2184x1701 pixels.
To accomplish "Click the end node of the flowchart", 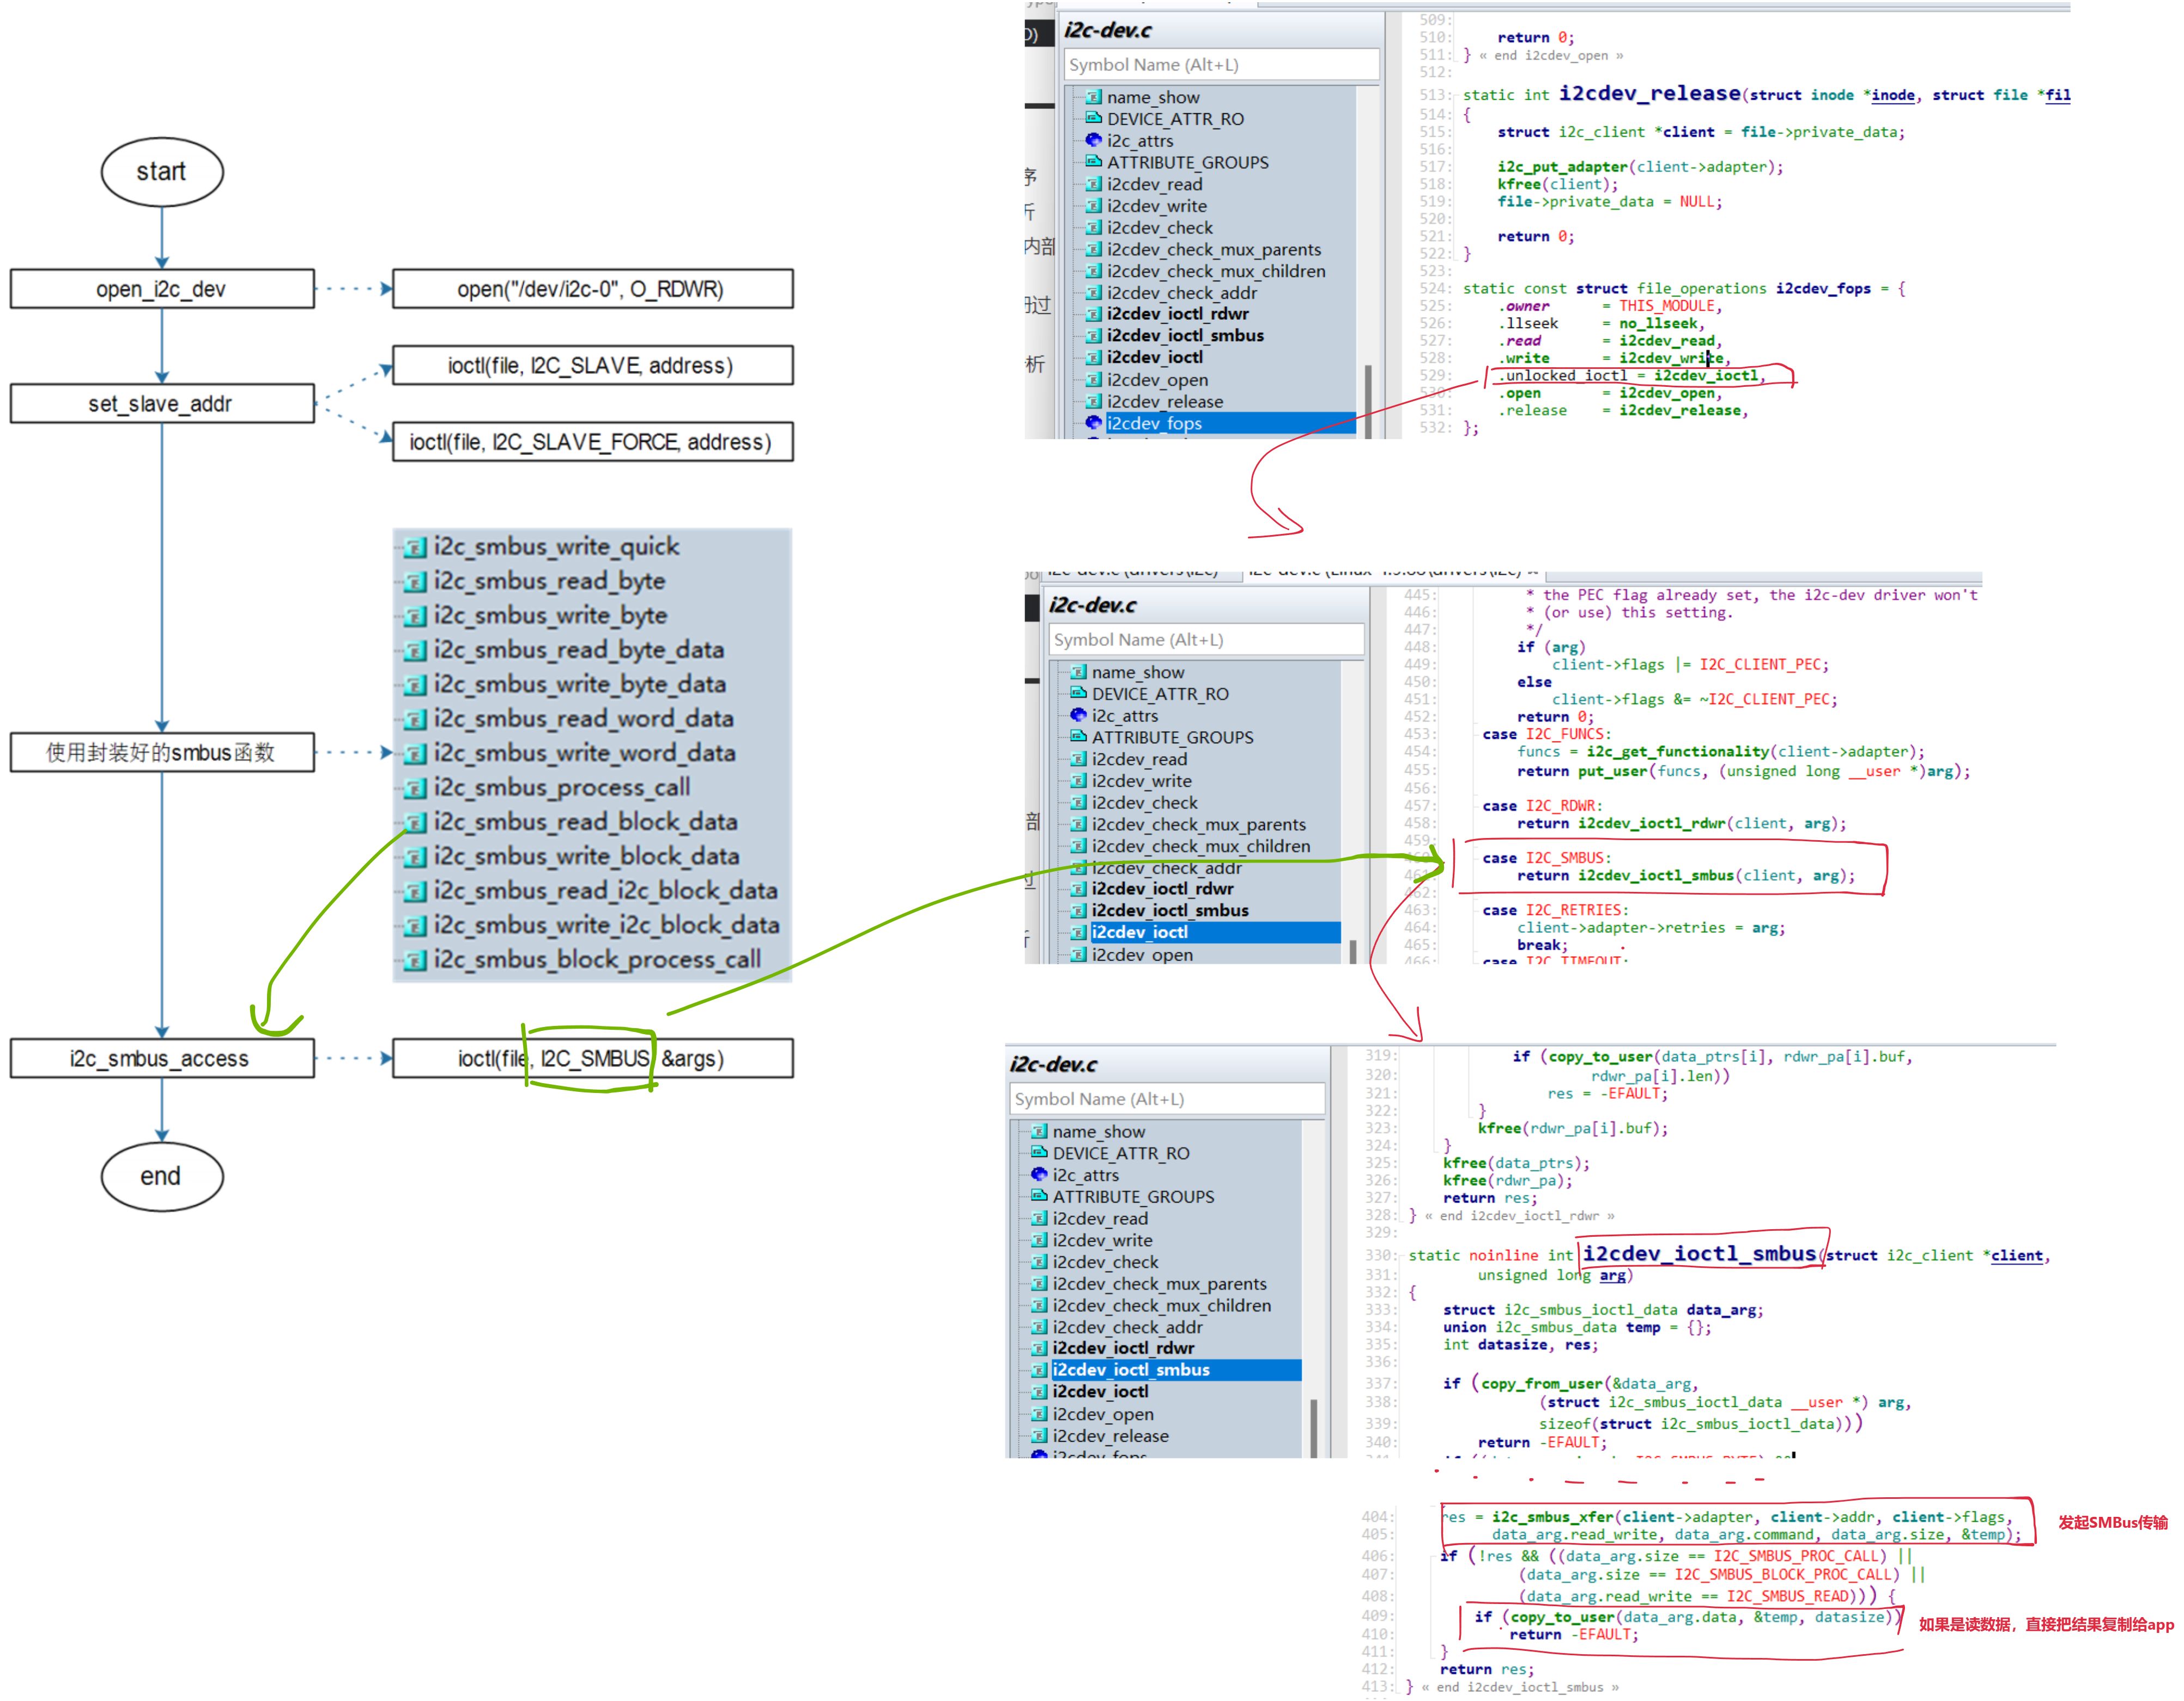I will click(162, 1177).
